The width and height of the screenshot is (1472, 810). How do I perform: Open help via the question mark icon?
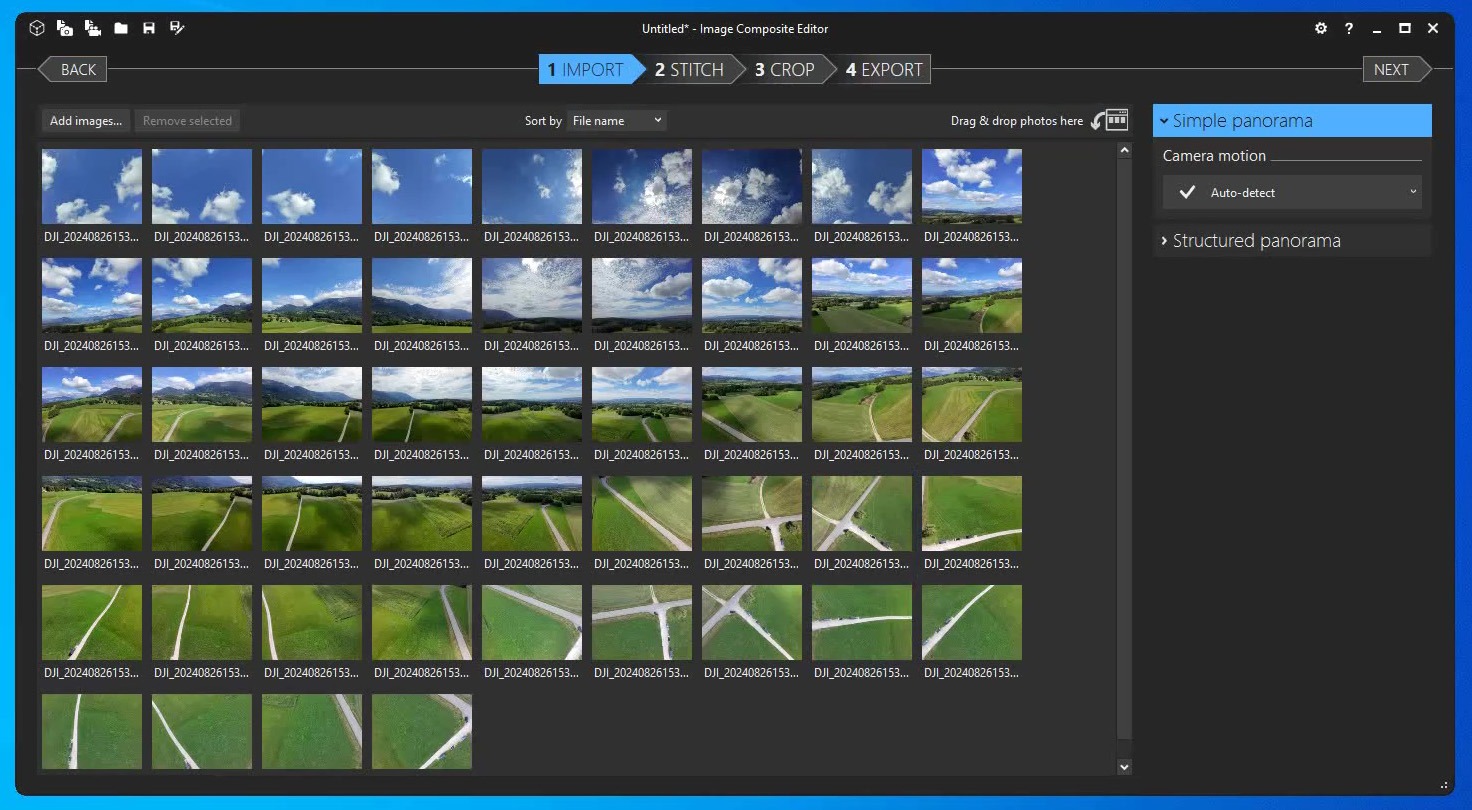[x=1349, y=28]
